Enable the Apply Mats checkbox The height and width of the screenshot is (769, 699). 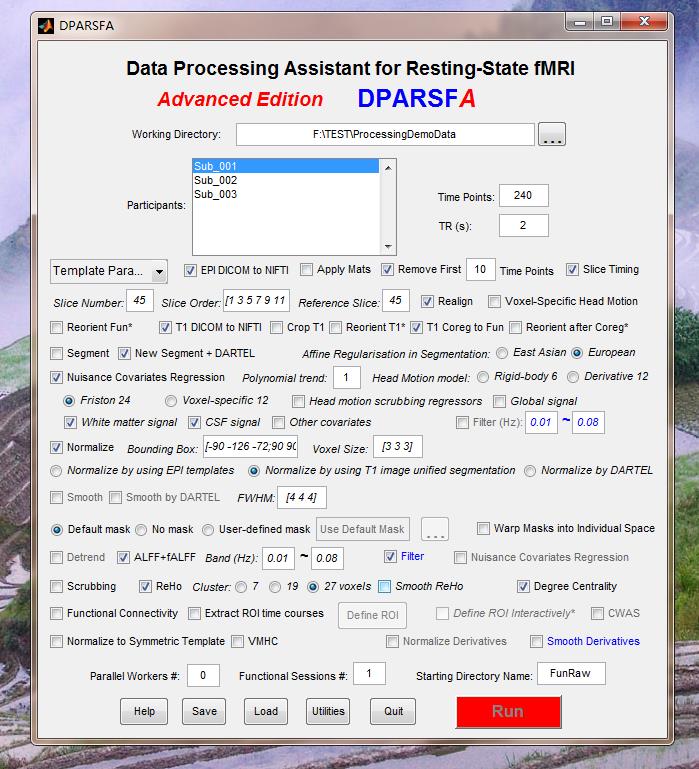pos(306,270)
